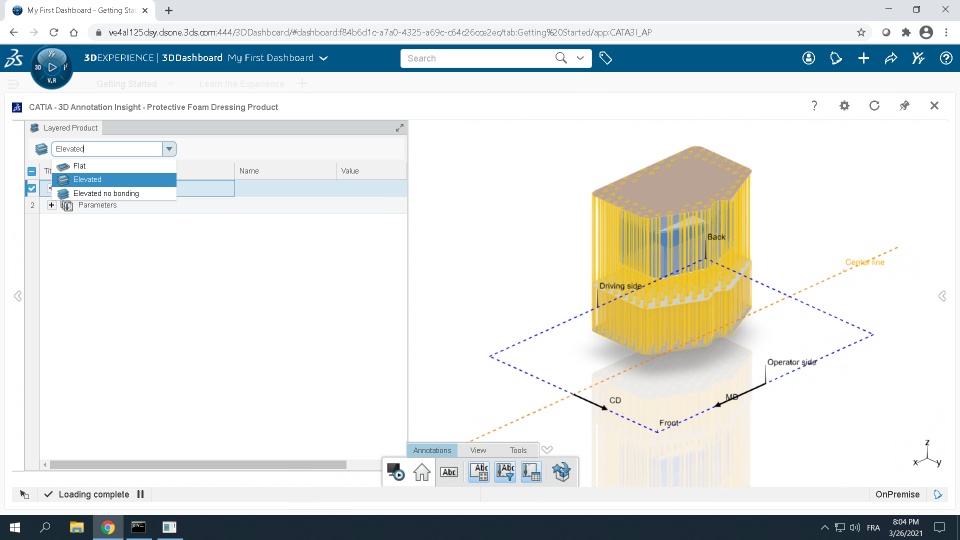Image resolution: width=960 pixels, height=540 pixels.
Task: Click the plus add icon in top bar
Action: coord(863,58)
